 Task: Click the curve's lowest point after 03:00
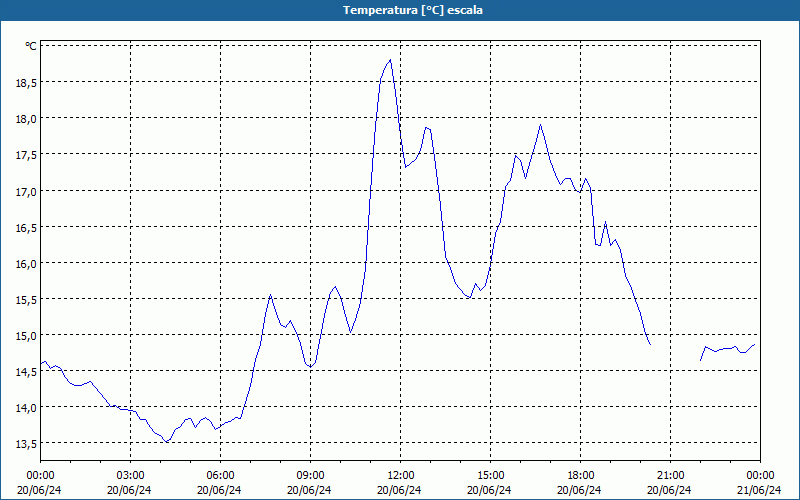[x=166, y=441]
